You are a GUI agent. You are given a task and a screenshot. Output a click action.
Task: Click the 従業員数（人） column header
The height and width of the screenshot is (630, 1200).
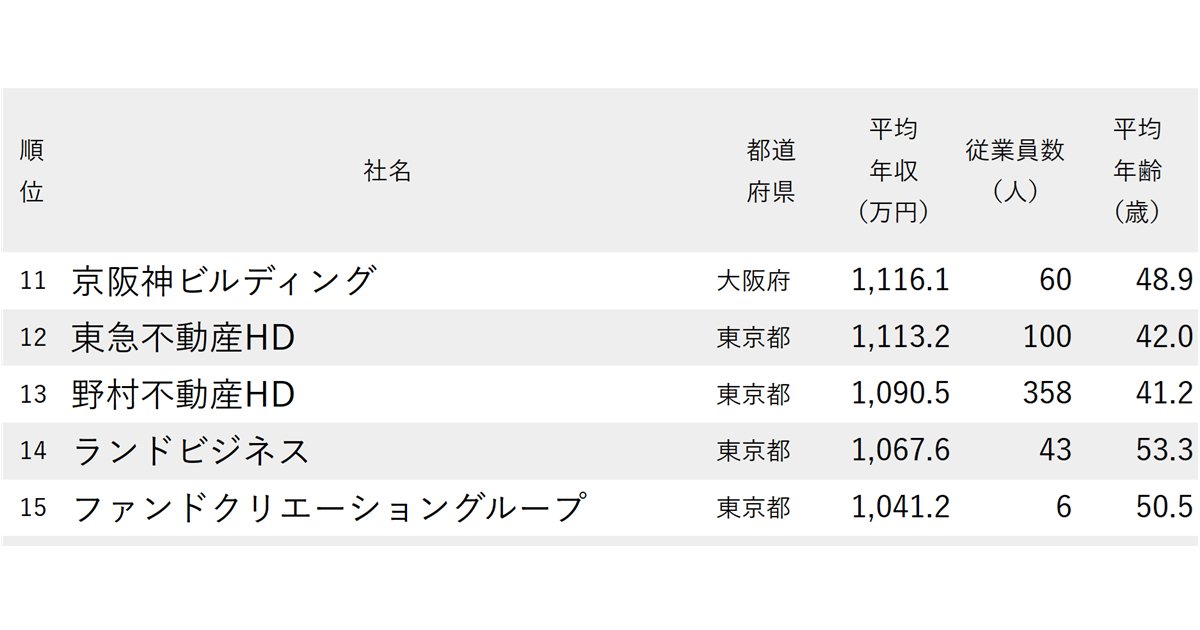click(x=1015, y=171)
